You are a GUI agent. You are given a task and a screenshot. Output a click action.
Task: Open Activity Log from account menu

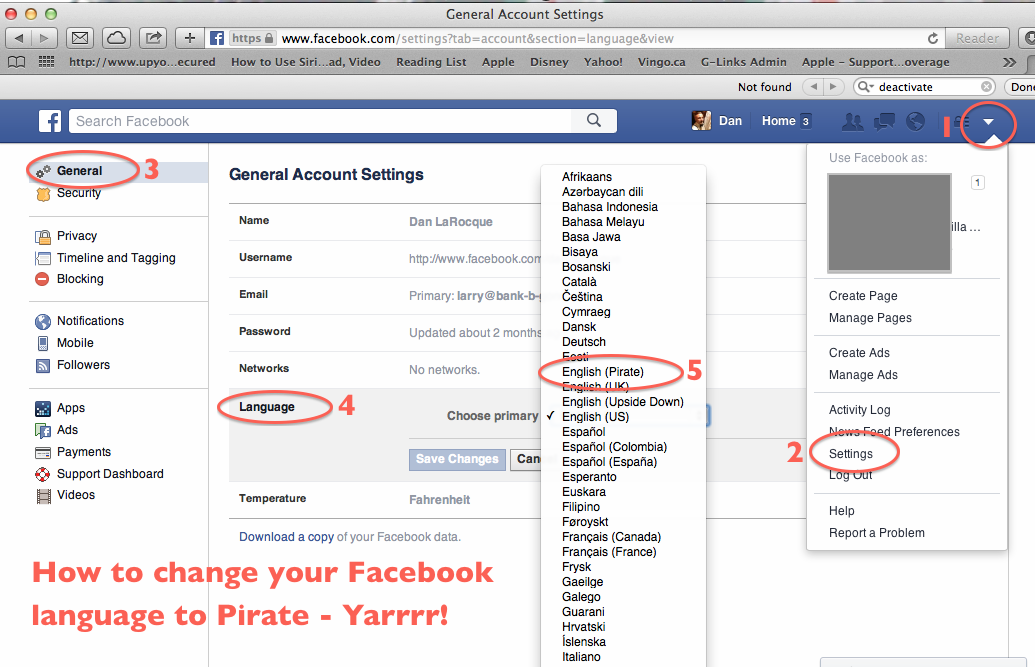pyautogui.click(x=859, y=409)
